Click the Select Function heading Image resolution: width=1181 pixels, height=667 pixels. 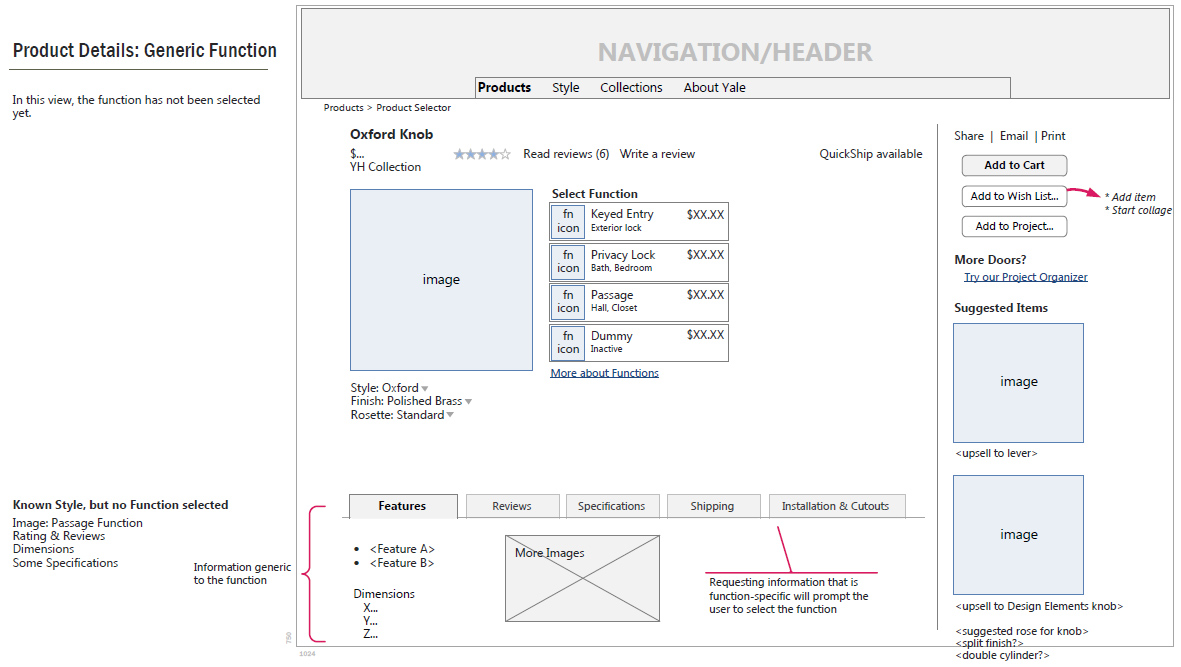coord(595,193)
